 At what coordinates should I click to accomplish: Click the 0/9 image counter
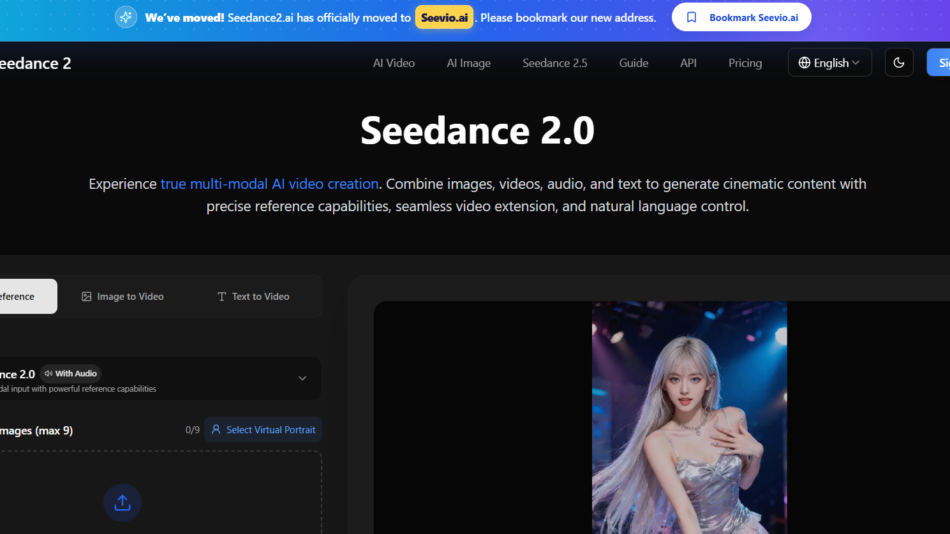(x=192, y=430)
